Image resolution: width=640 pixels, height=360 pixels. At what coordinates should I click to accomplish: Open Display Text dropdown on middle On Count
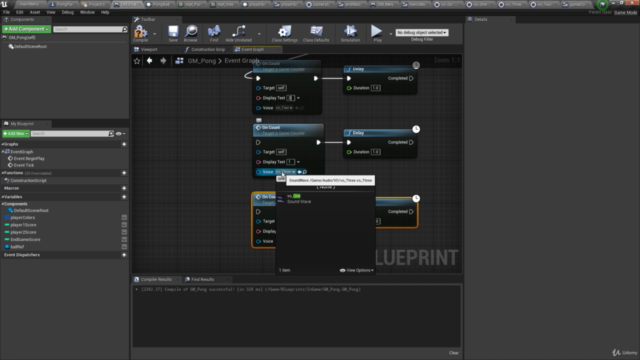tap(298, 162)
